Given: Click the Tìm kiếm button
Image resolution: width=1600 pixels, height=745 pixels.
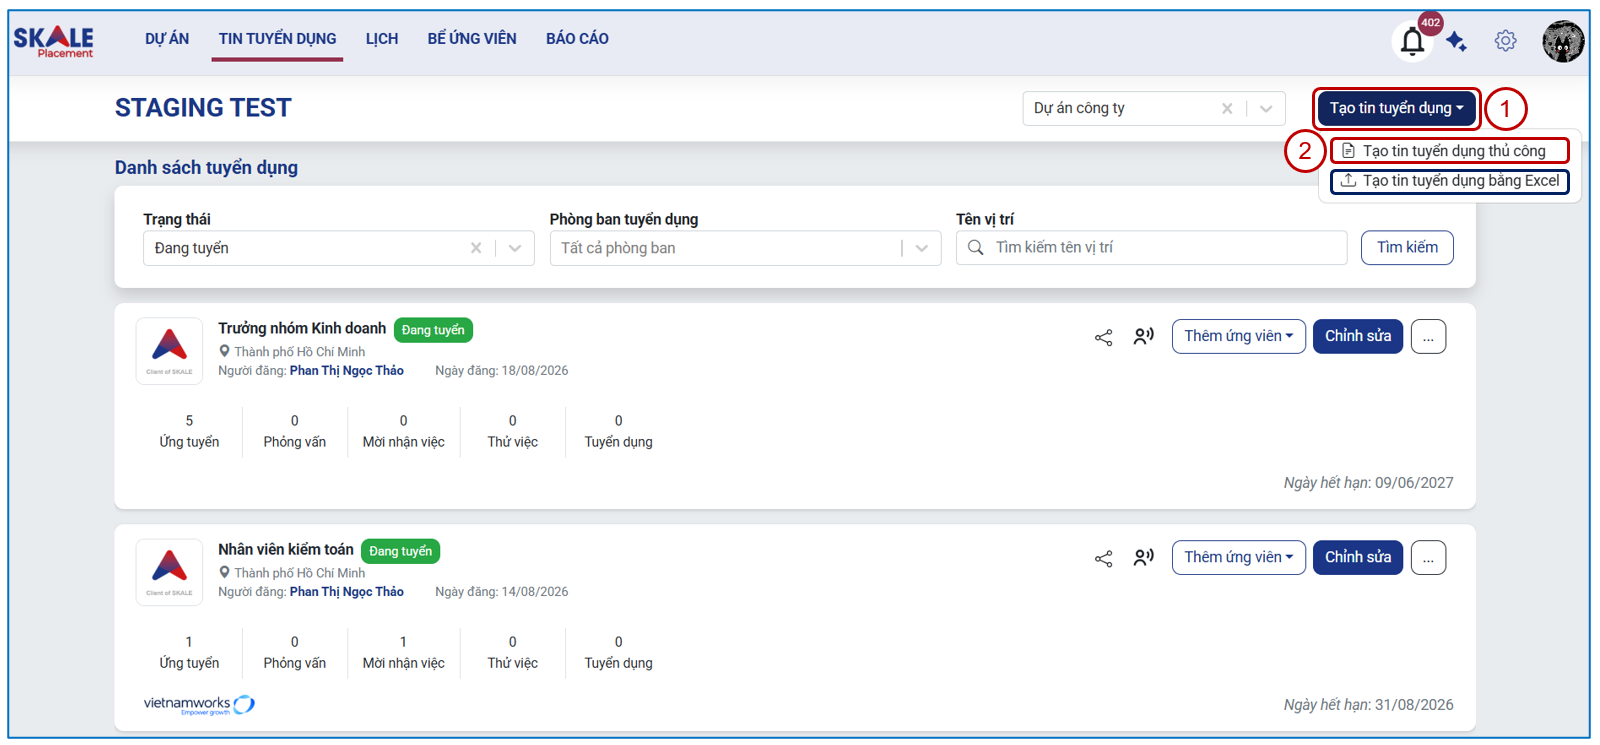Looking at the screenshot, I should (1407, 247).
